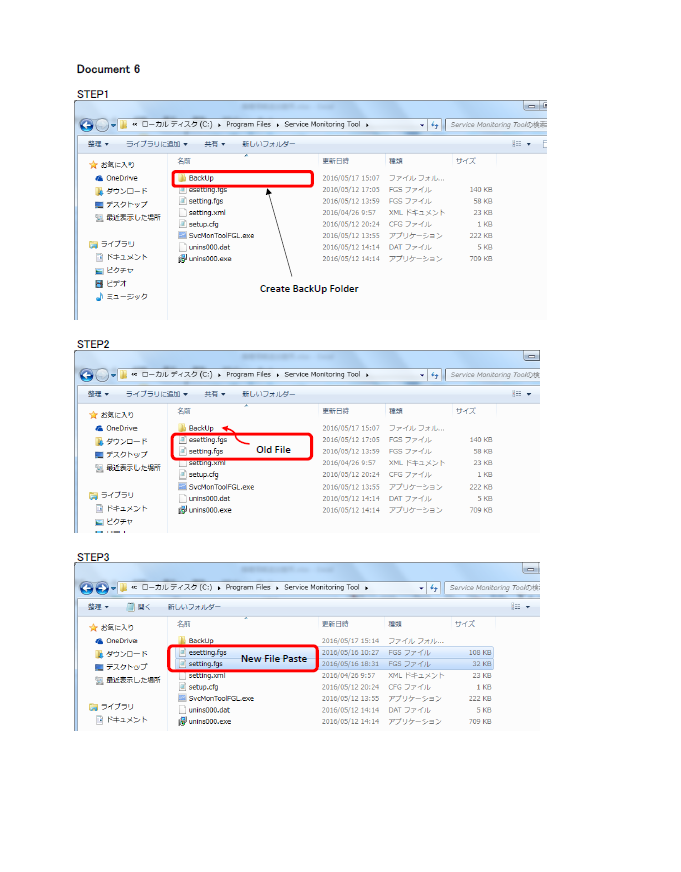Click 新しいフォルダー button in STEP2 toolbar
Image resolution: width=681 pixels, height=872 pixels.
[269, 394]
